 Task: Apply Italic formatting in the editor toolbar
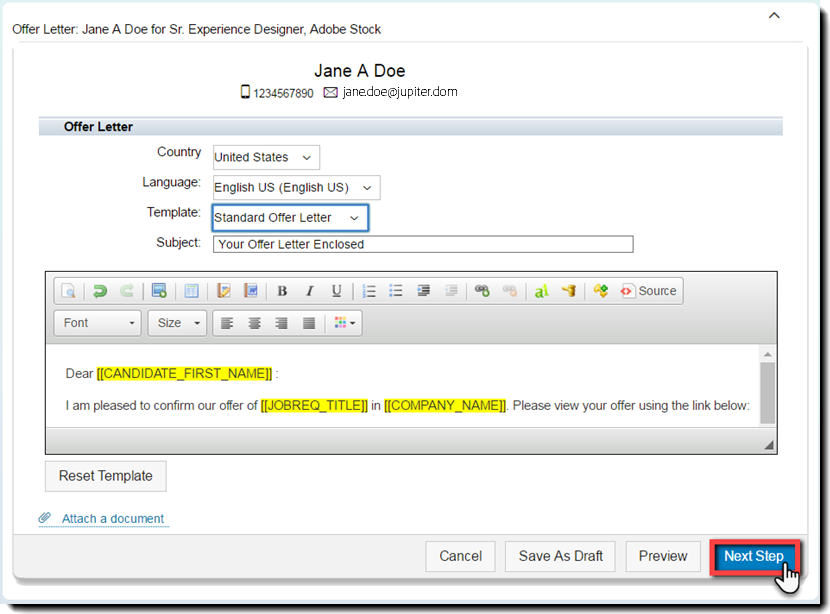tap(310, 291)
